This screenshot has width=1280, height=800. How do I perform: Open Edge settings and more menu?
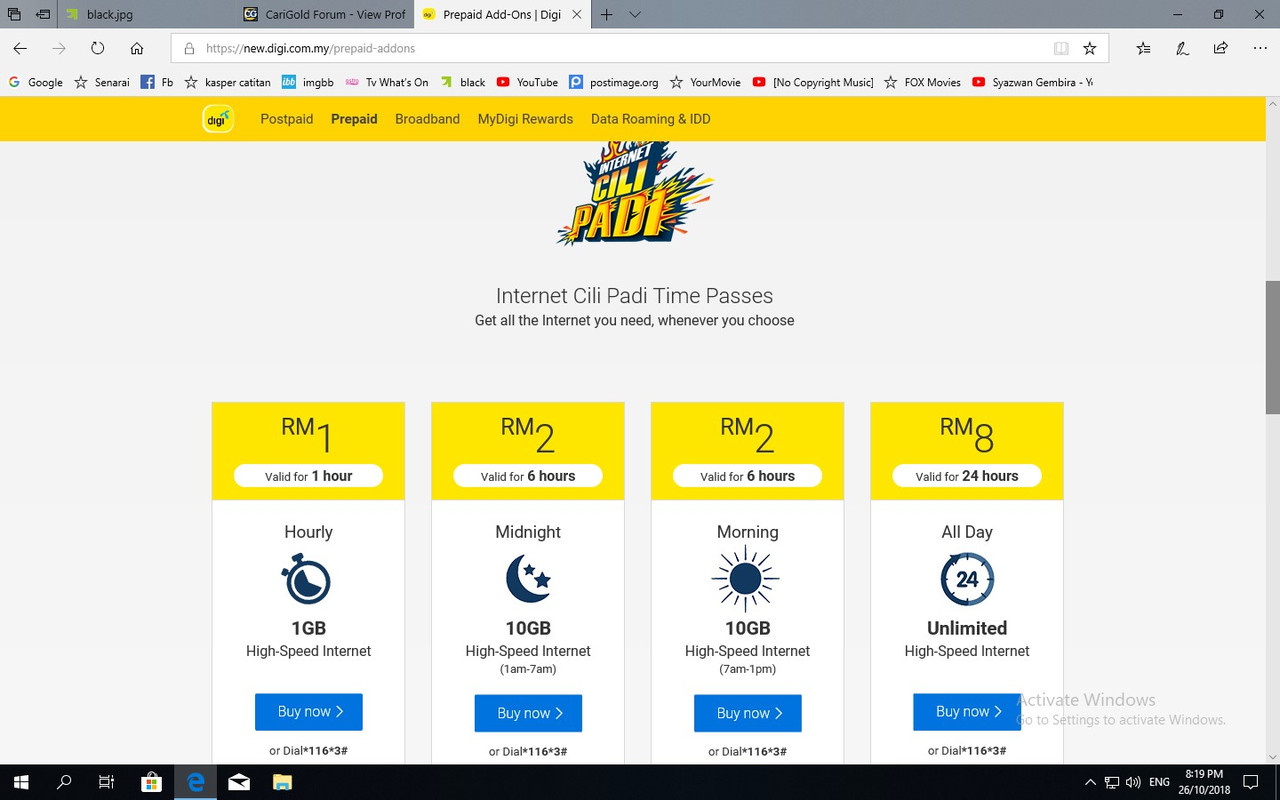(1260, 48)
